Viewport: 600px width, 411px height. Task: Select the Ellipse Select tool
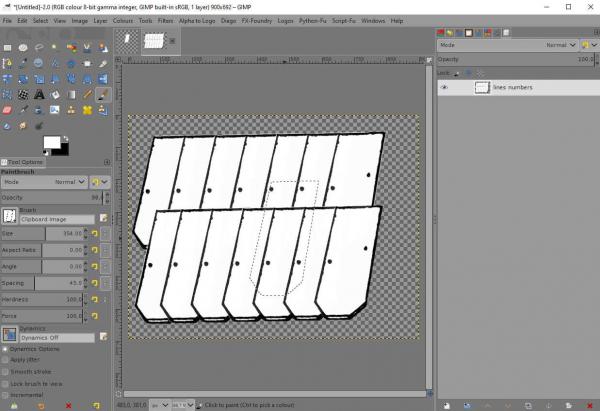click(x=23, y=47)
